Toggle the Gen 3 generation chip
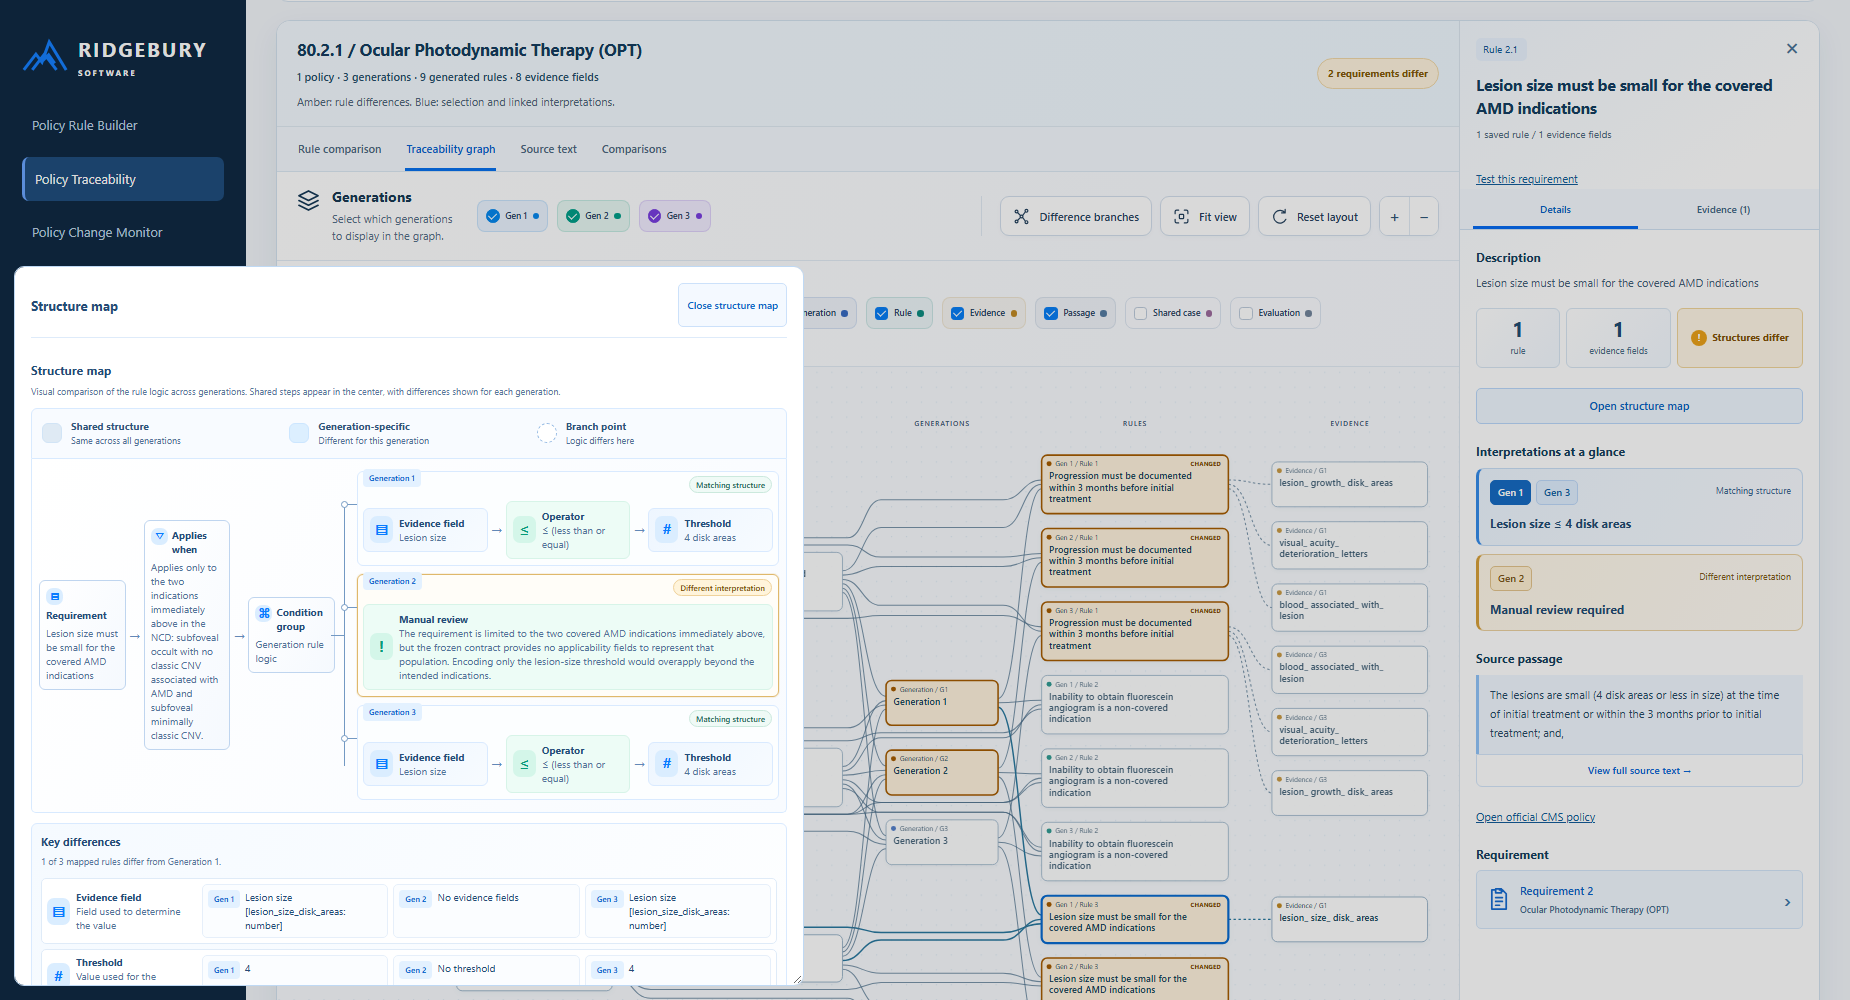The width and height of the screenshot is (1850, 1000). pos(675,216)
